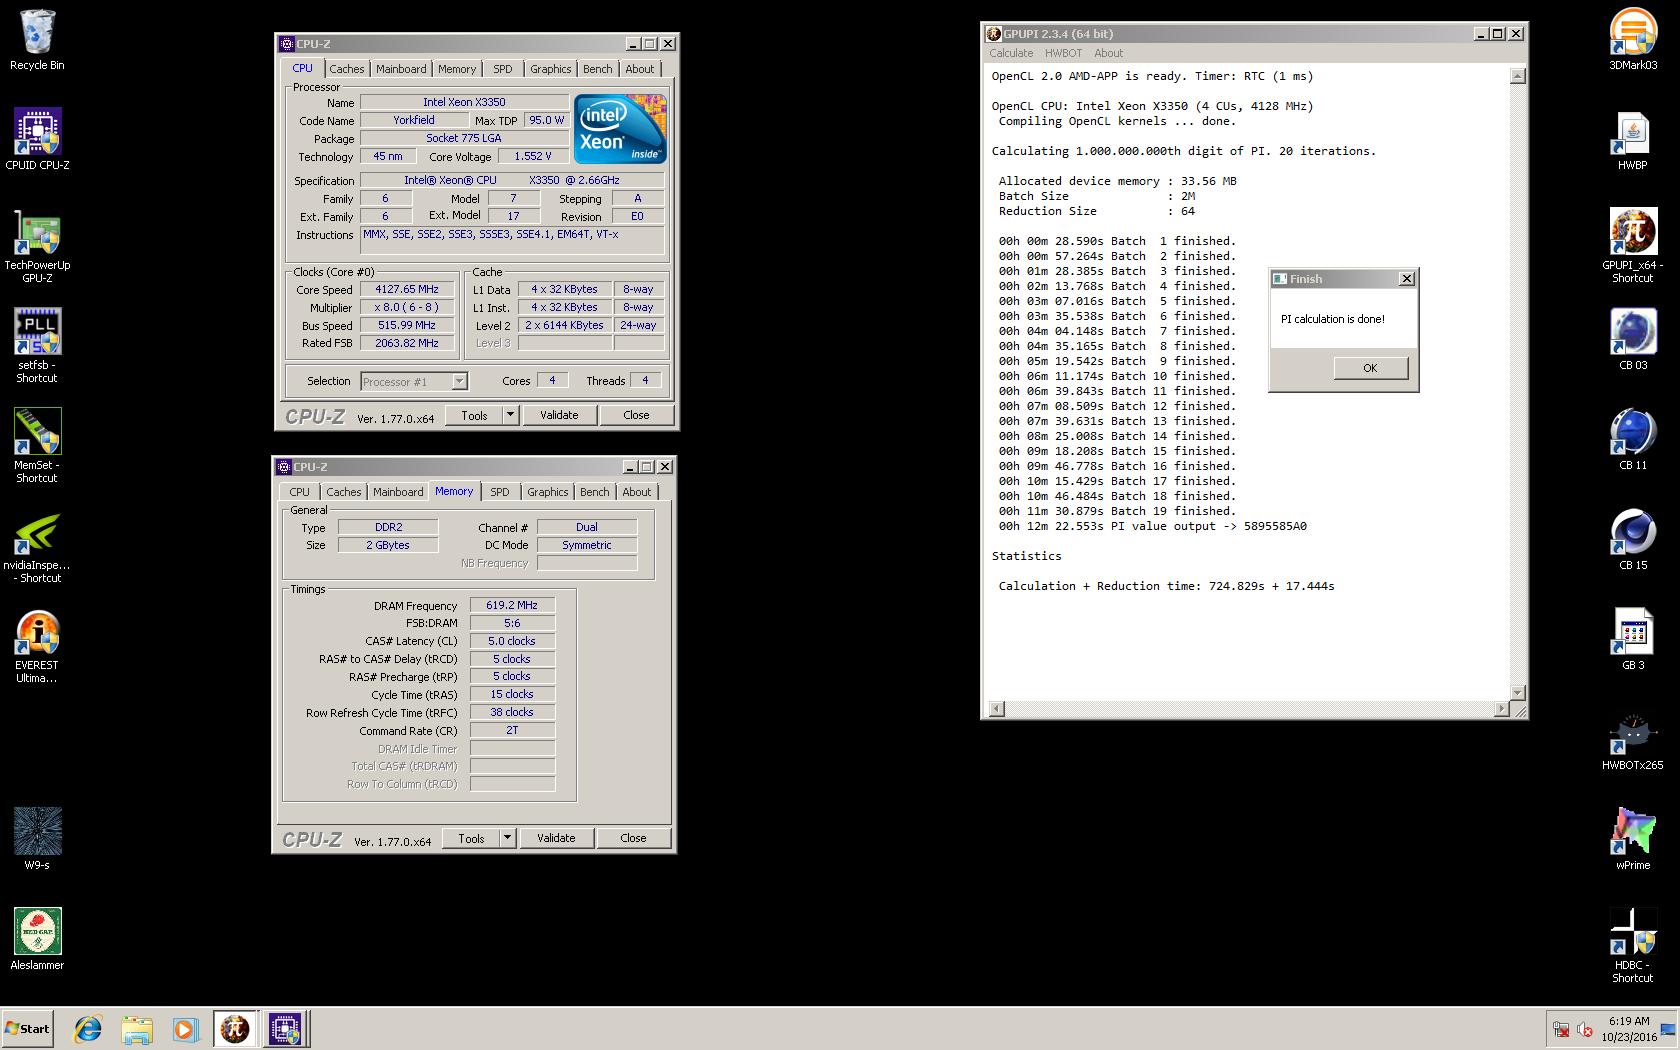
Task: Open the GB 3 desktop icon
Action: pos(1633,639)
